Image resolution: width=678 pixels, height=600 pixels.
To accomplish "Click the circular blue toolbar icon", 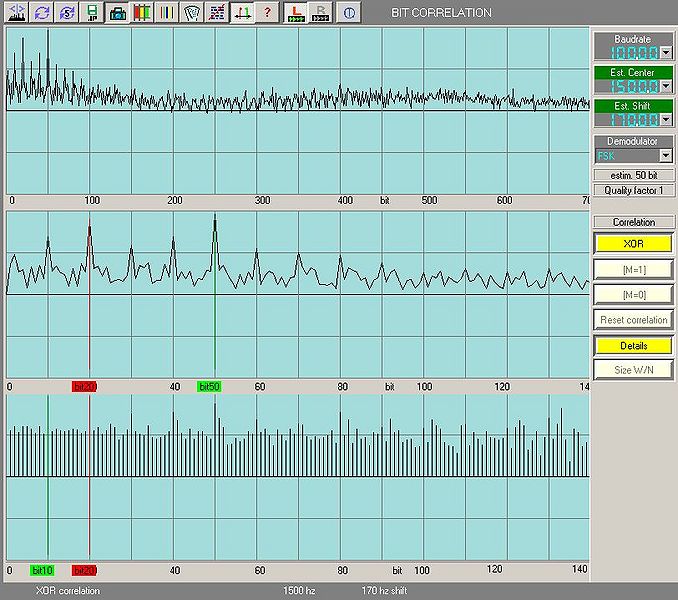I will [x=349, y=12].
